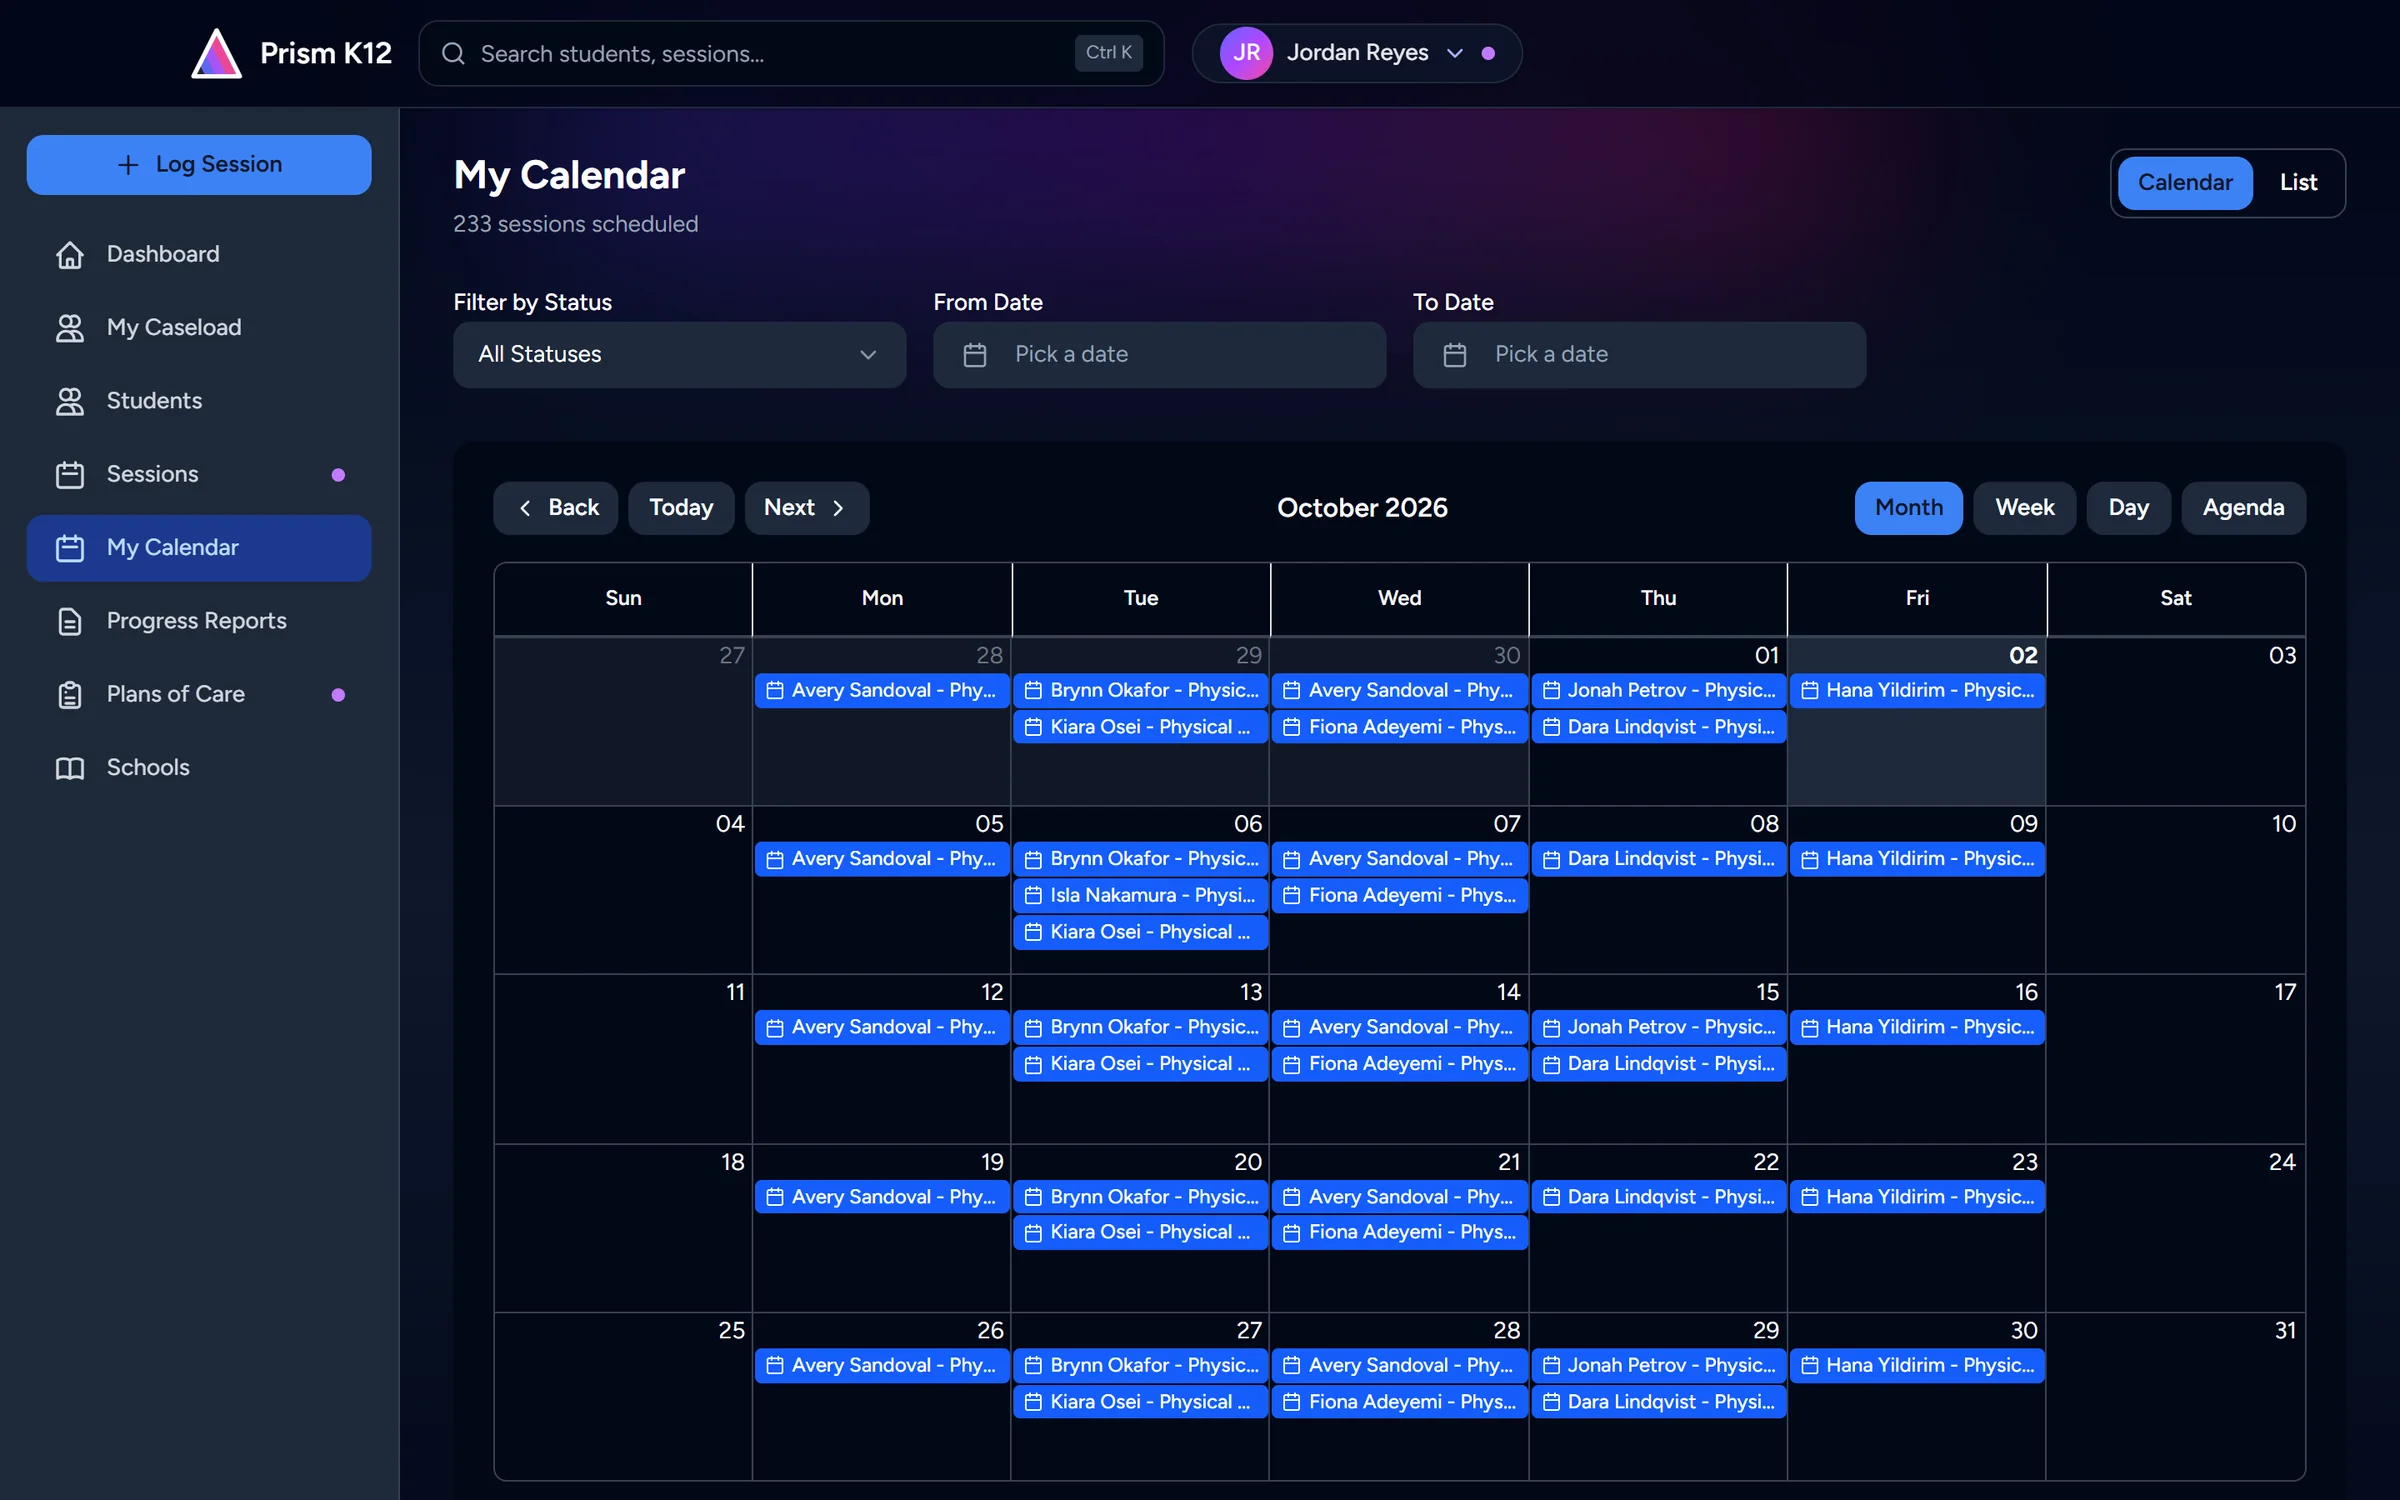Click the Log Session button
2400x1500 pixels.
[199, 164]
